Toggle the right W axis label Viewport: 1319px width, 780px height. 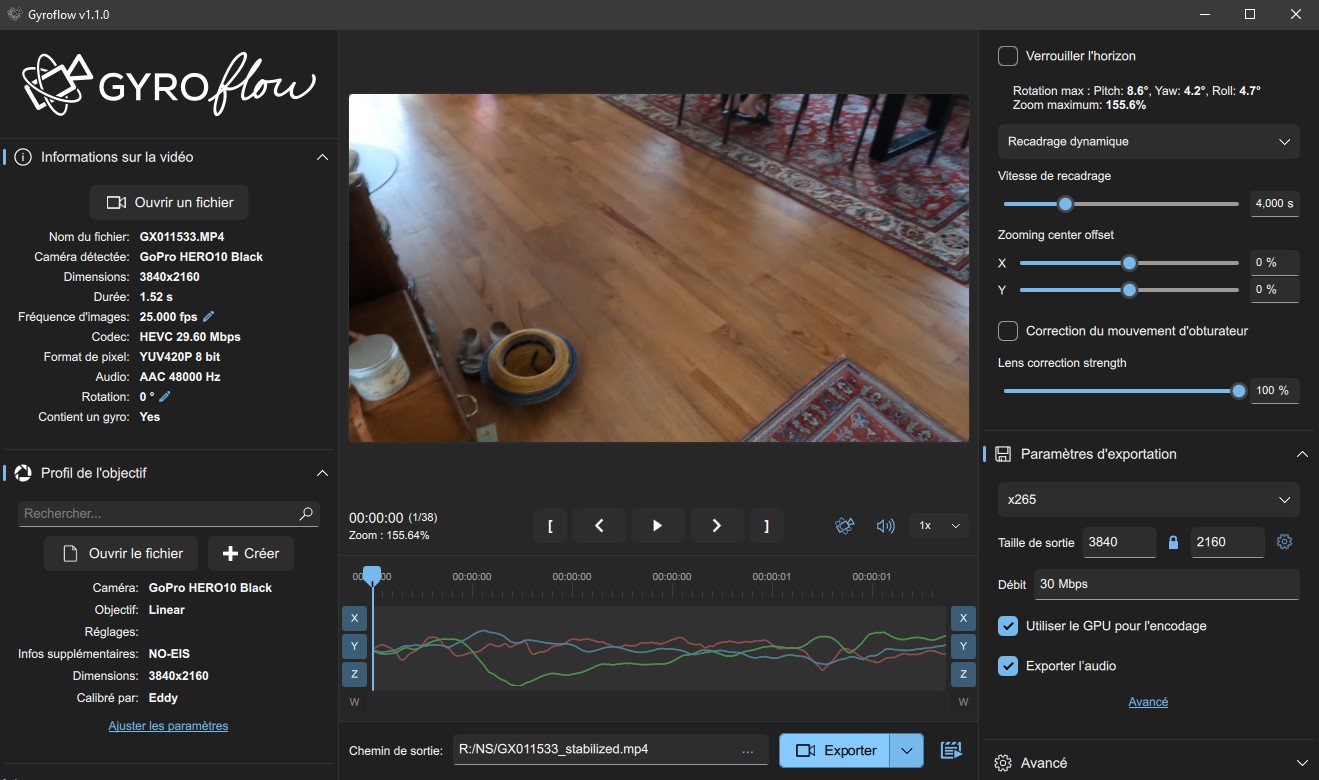963,702
